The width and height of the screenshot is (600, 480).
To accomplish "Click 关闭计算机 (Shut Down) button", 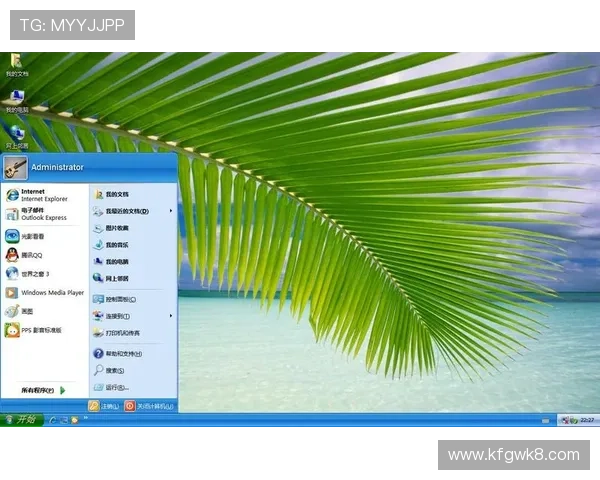I will tap(150, 406).
